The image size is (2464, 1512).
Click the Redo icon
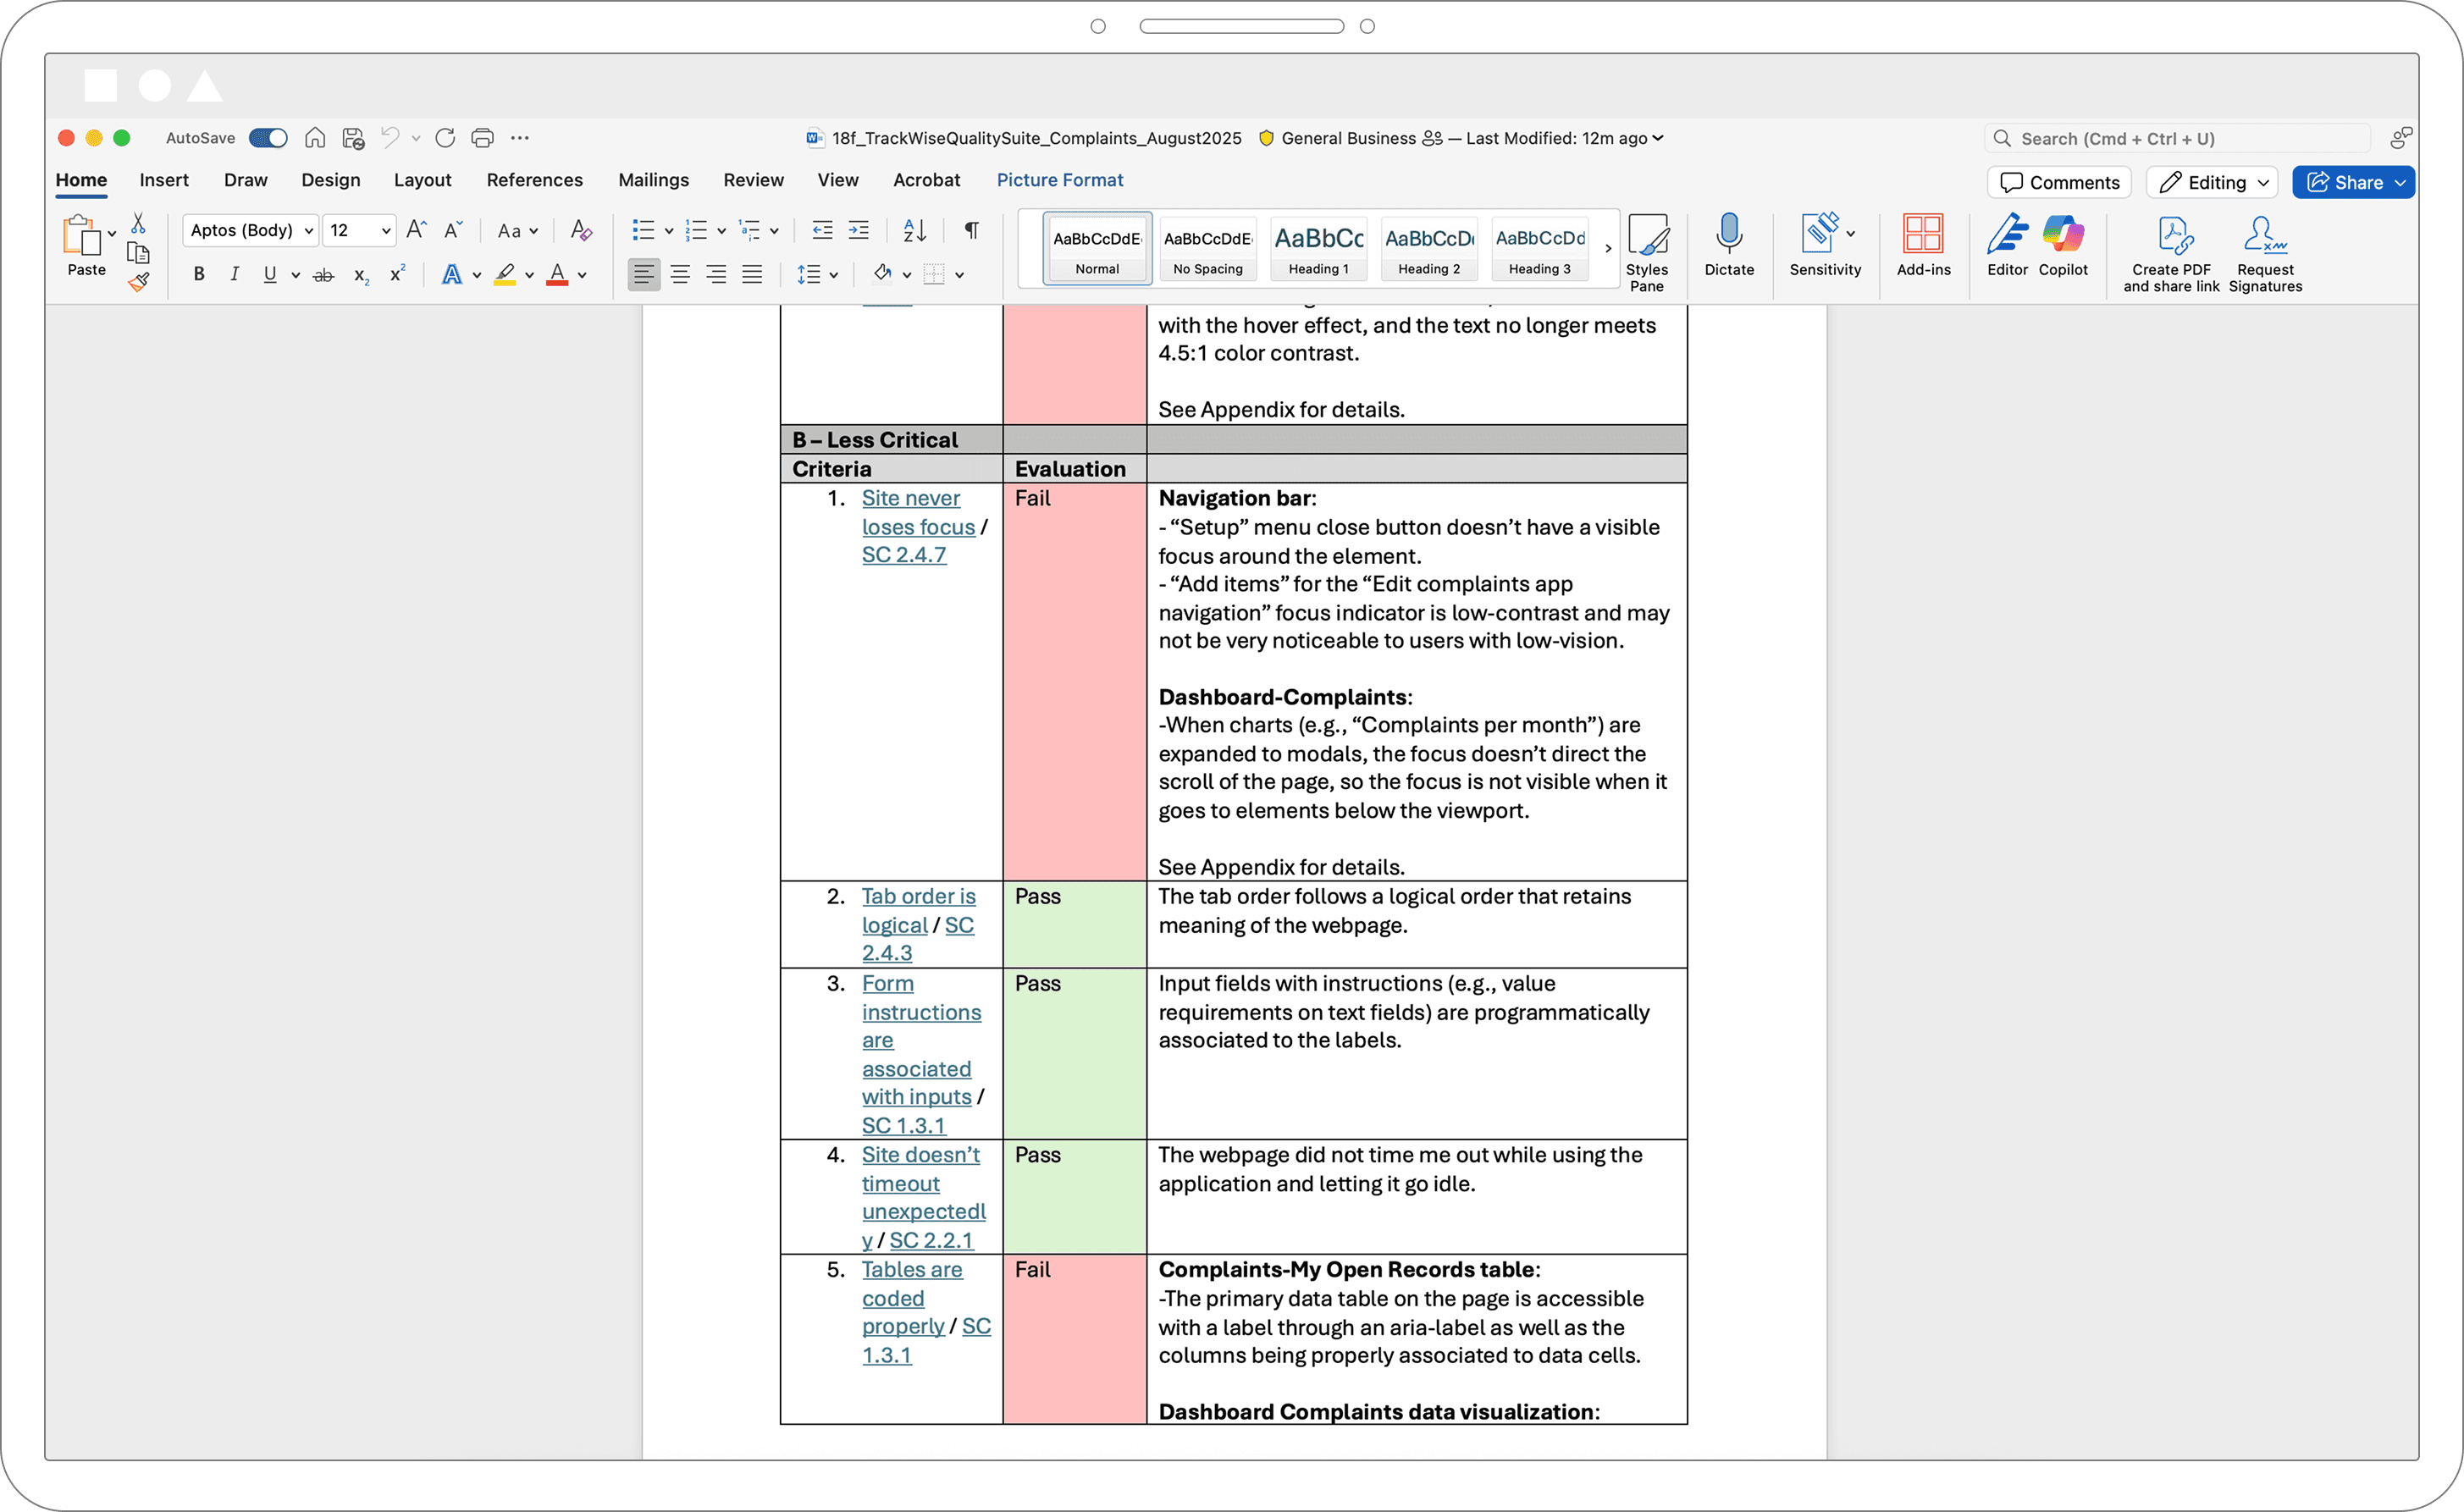click(x=445, y=138)
